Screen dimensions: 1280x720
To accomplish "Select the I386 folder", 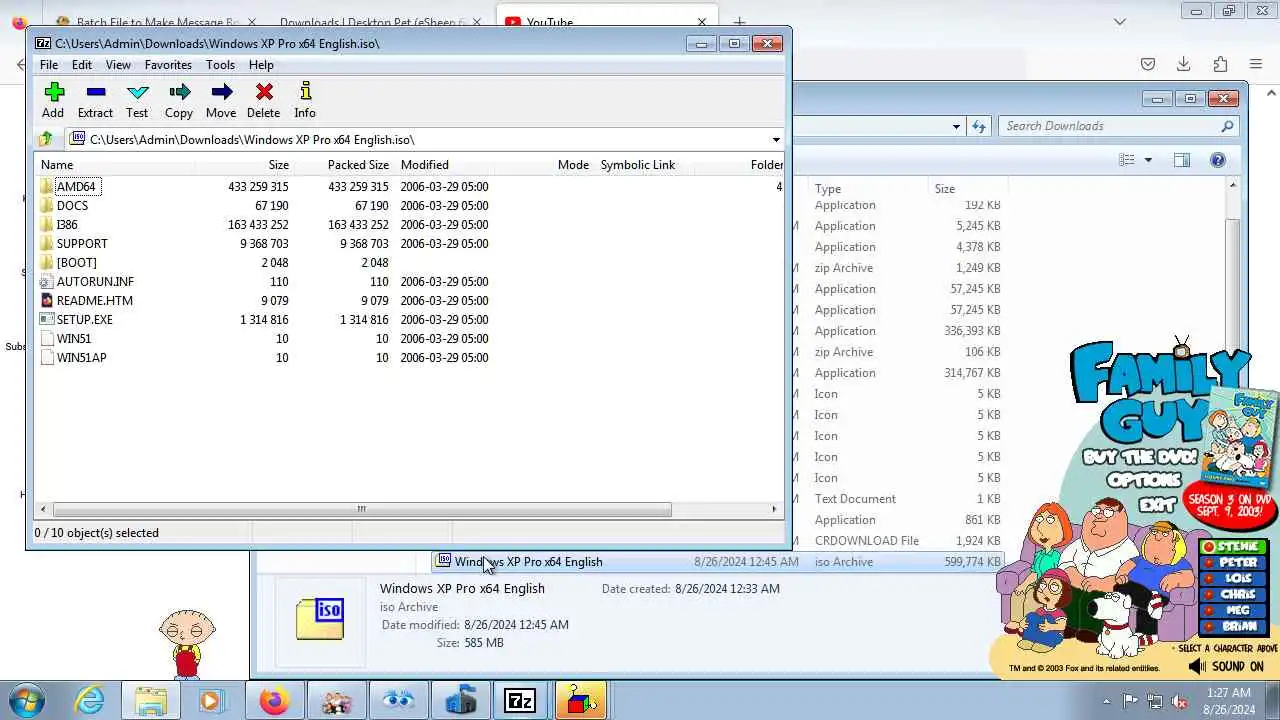I will pyautogui.click(x=67, y=225).
